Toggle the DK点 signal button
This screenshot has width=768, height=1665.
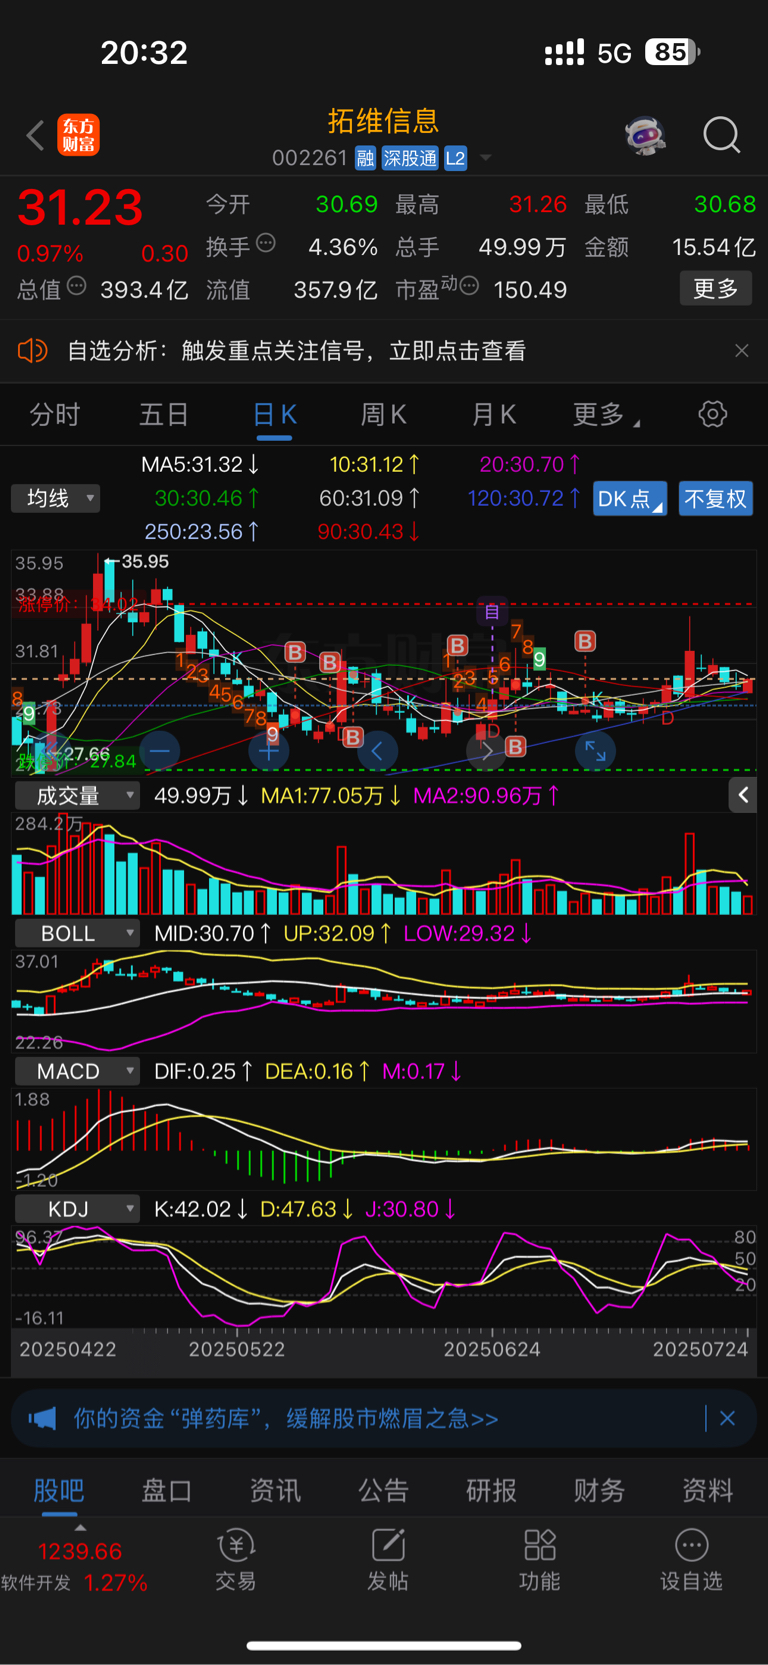tap(630, 499)
